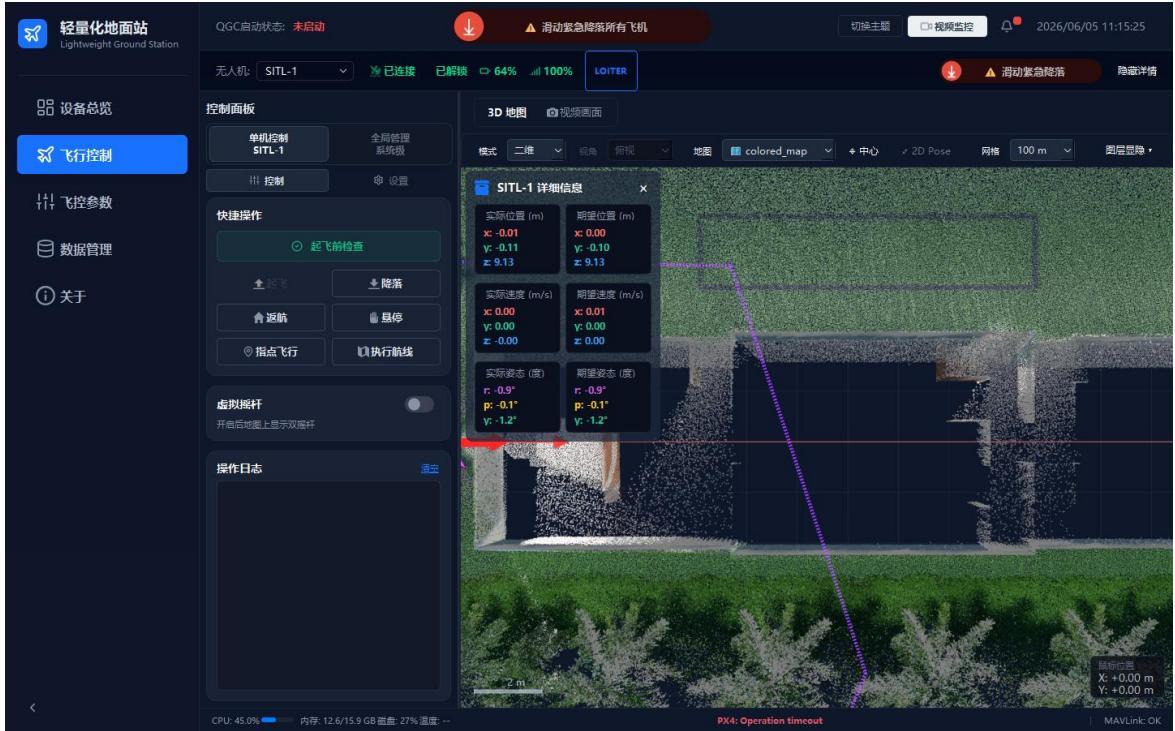This screenshot has width=1175, height=731.
Task: Click the 实际位置 (m) card
Action: [x=517, y=239]
